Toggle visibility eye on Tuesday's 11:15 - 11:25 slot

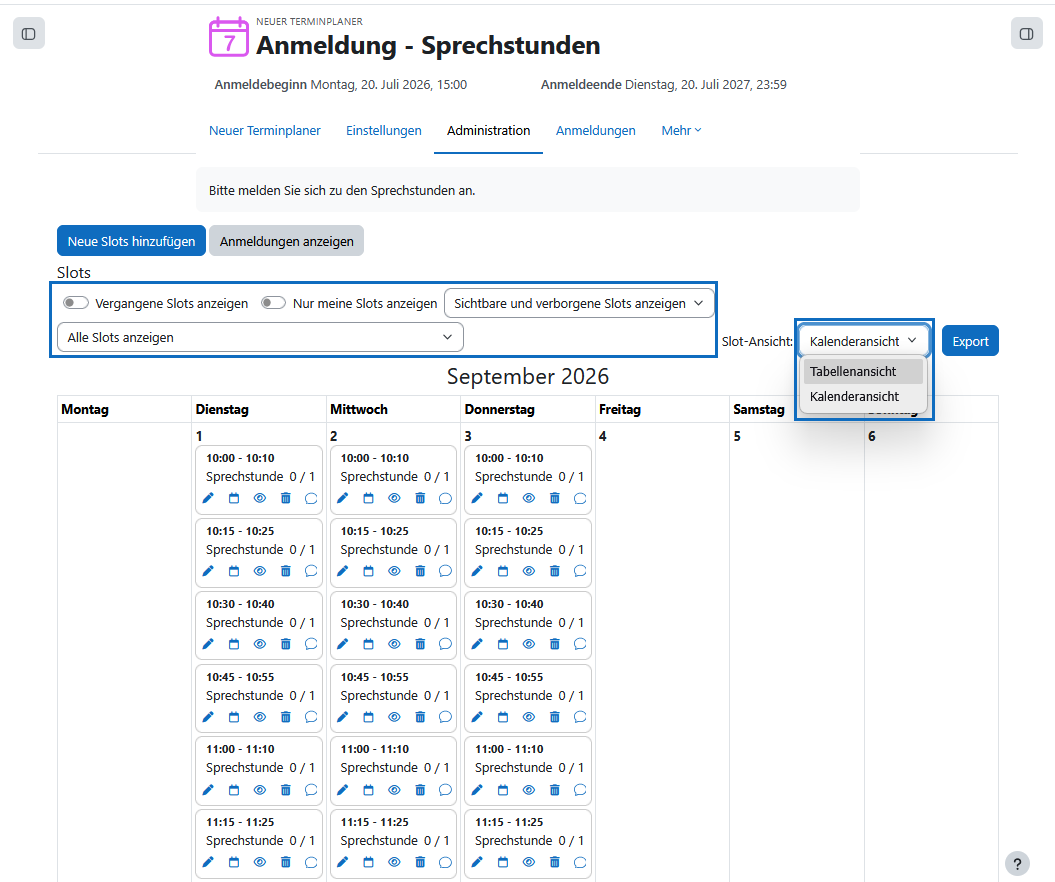(x=260, y=862)
